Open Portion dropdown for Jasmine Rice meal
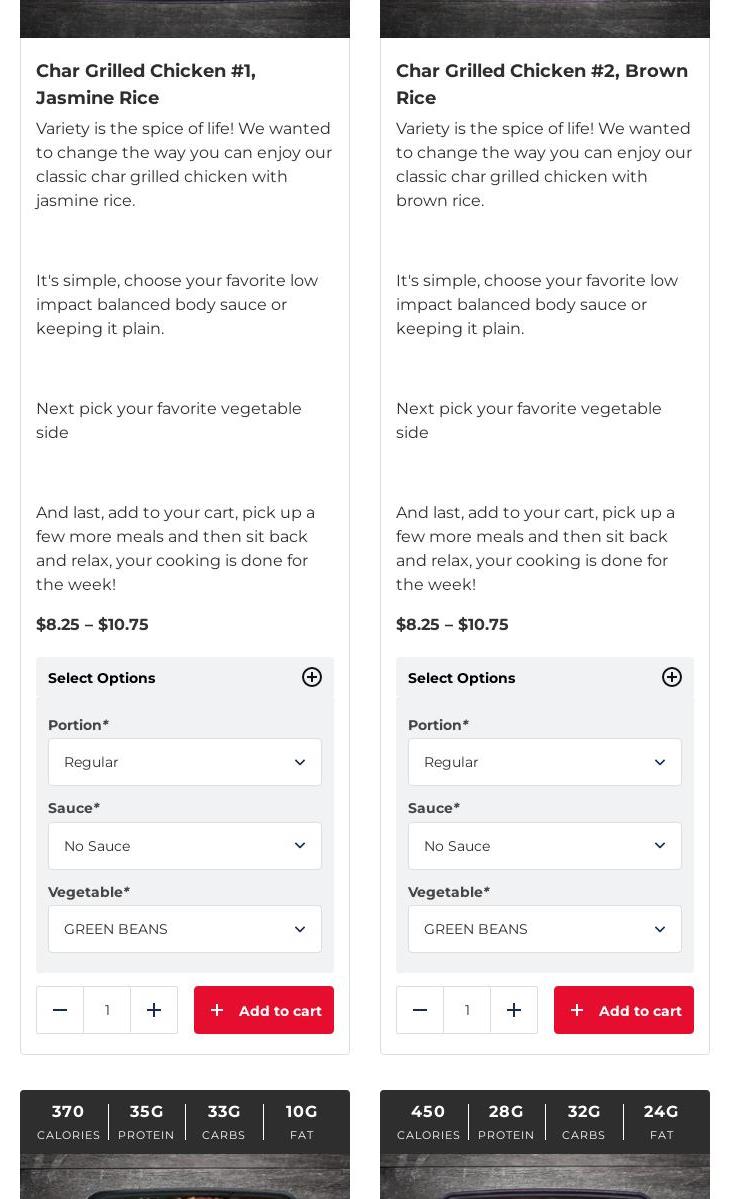Image resolution: width=750 pixels, height=1199 pixels. point(185,762)
